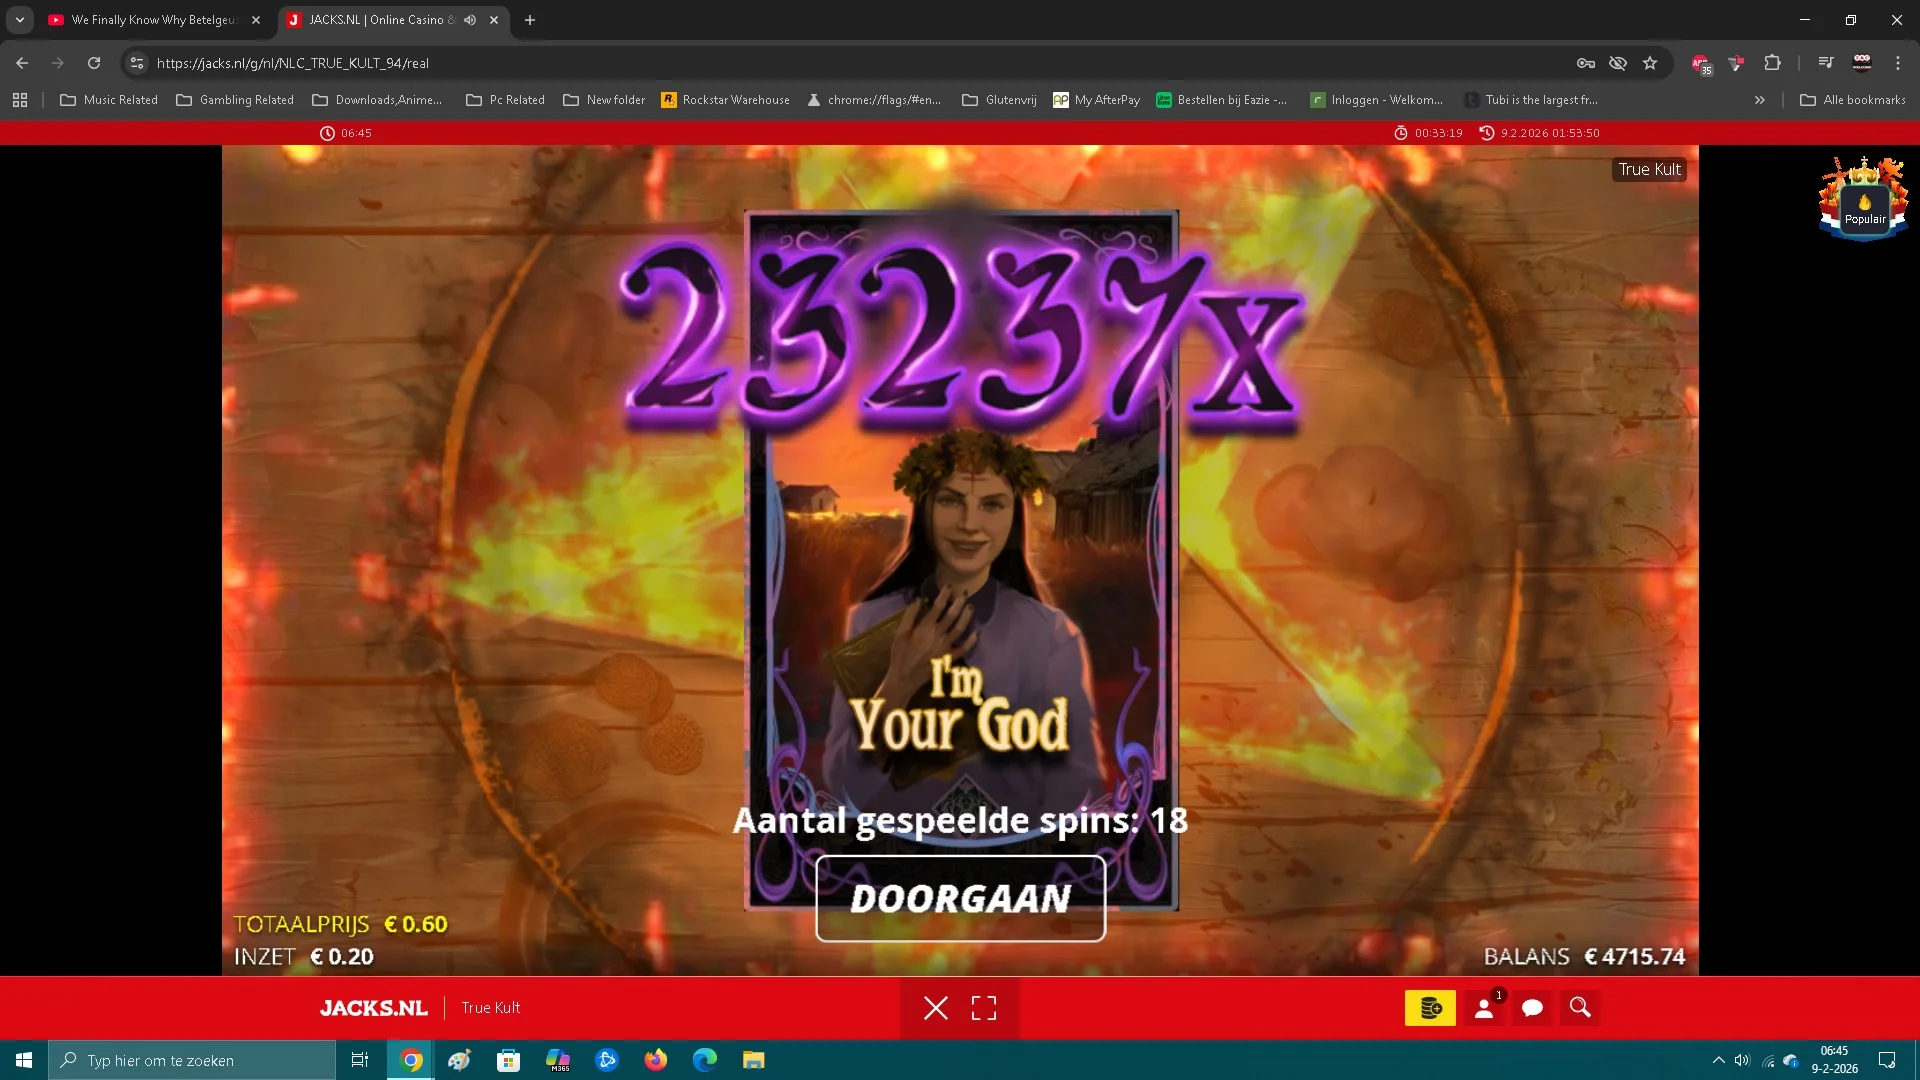View site information icon
Screen dimensions: 1920x1080
click(137, 63)
